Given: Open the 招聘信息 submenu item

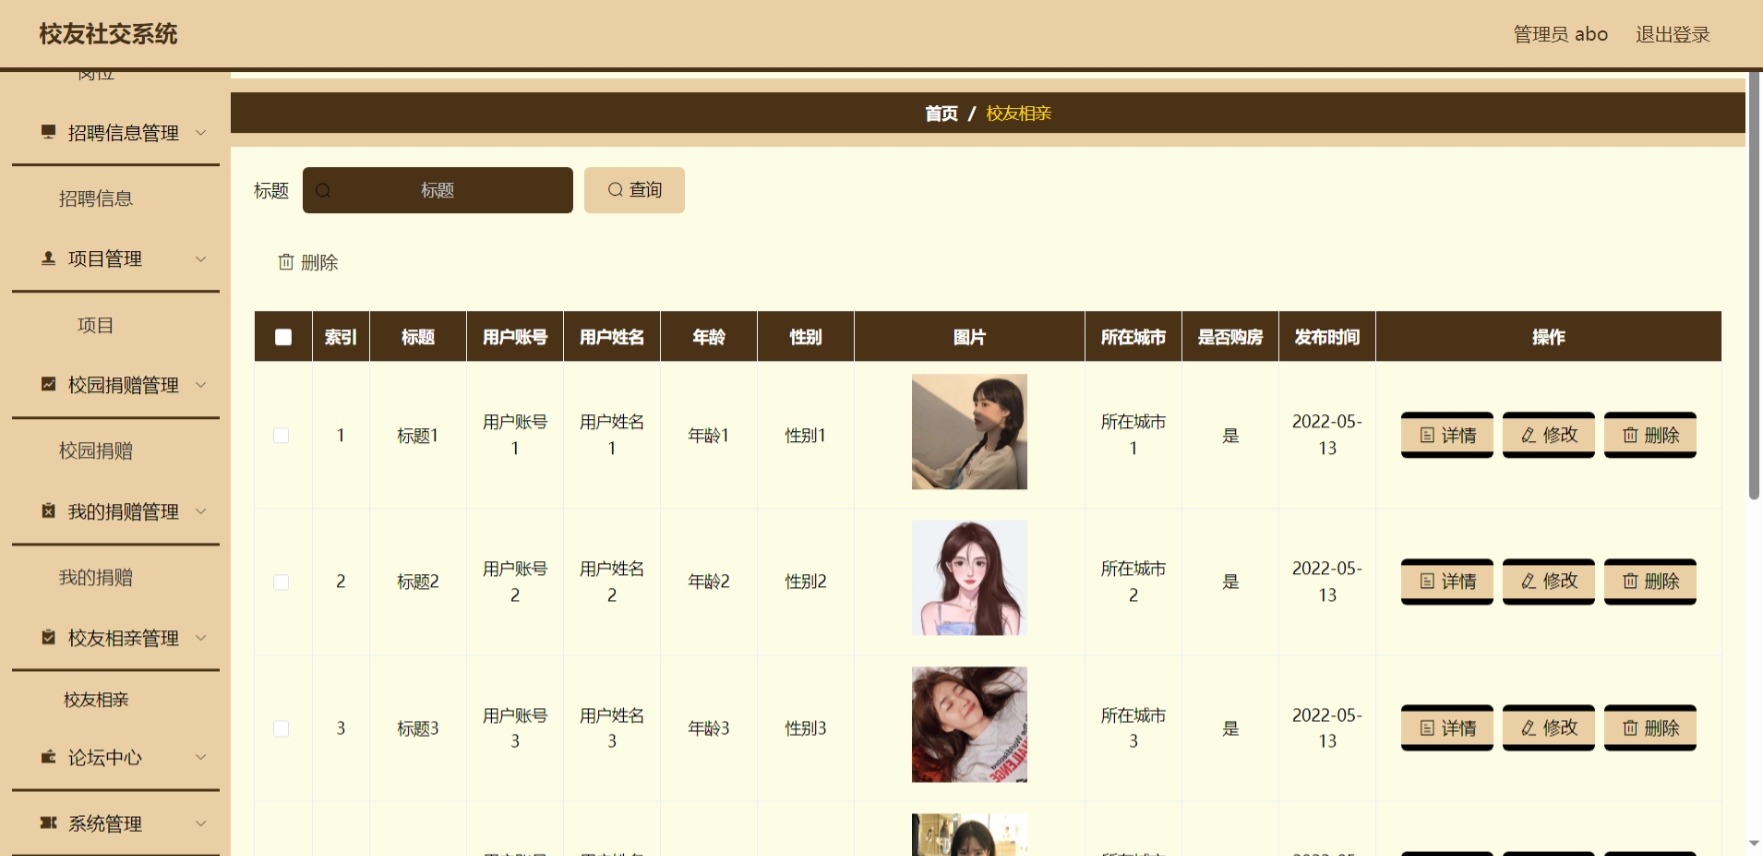Looking at the screenshot, I should pyautogui.click(x=96, y=198).
